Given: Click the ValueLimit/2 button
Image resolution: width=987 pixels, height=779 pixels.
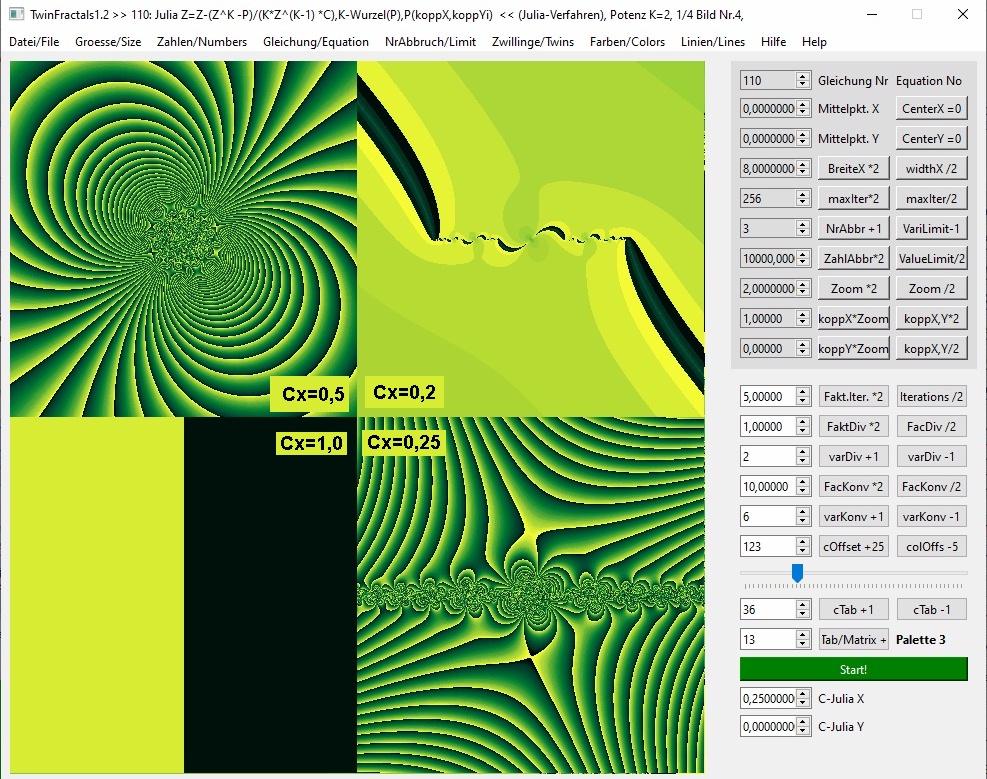Looking at the screenshot, I should pyautogui.click(x=932, y=259).
